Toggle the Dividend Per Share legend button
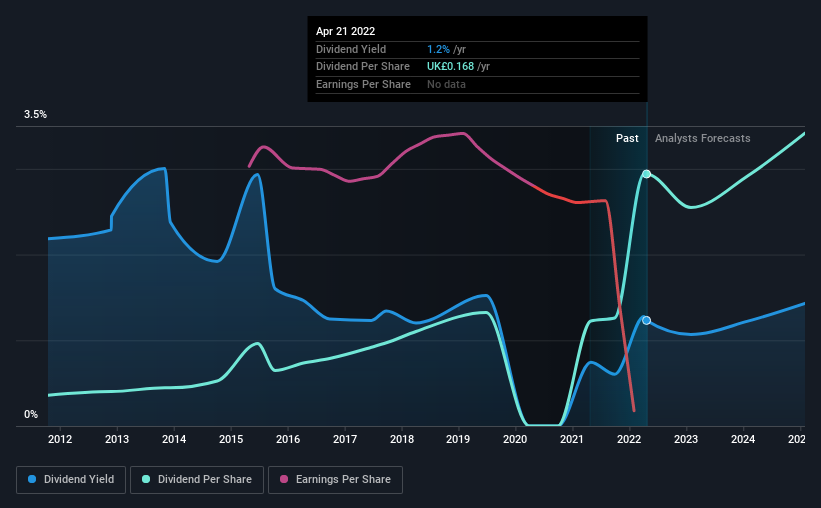Screen dimensions: 821x508 point(197,480)
